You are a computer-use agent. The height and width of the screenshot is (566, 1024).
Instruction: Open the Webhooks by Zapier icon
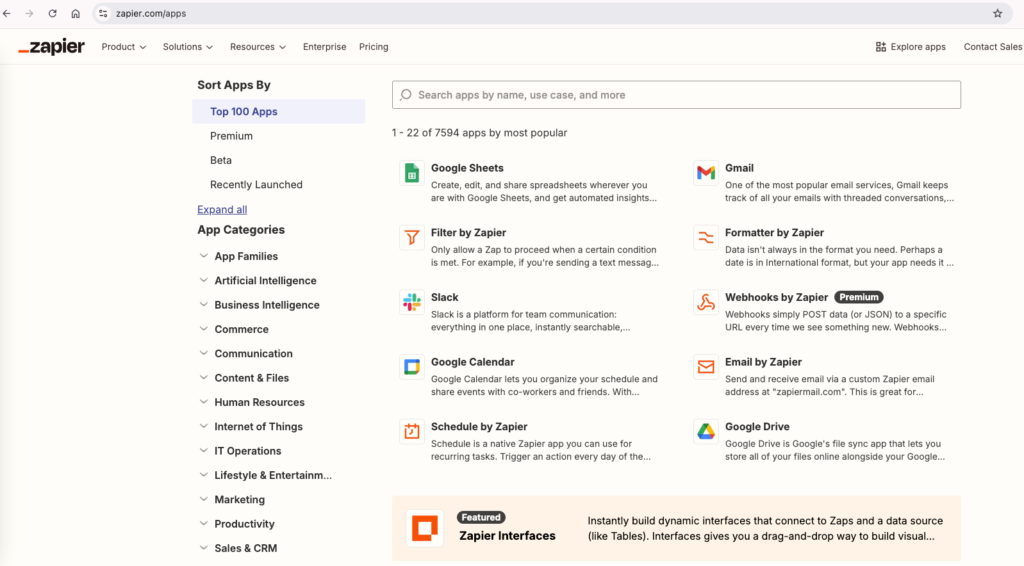706,302
